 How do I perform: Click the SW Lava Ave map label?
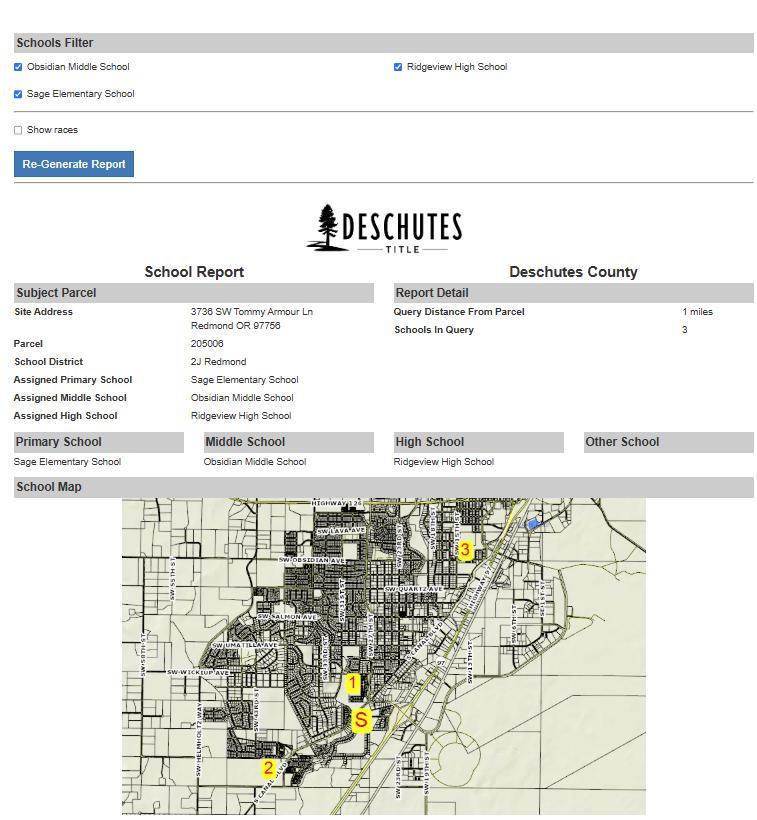pos(341,531)
